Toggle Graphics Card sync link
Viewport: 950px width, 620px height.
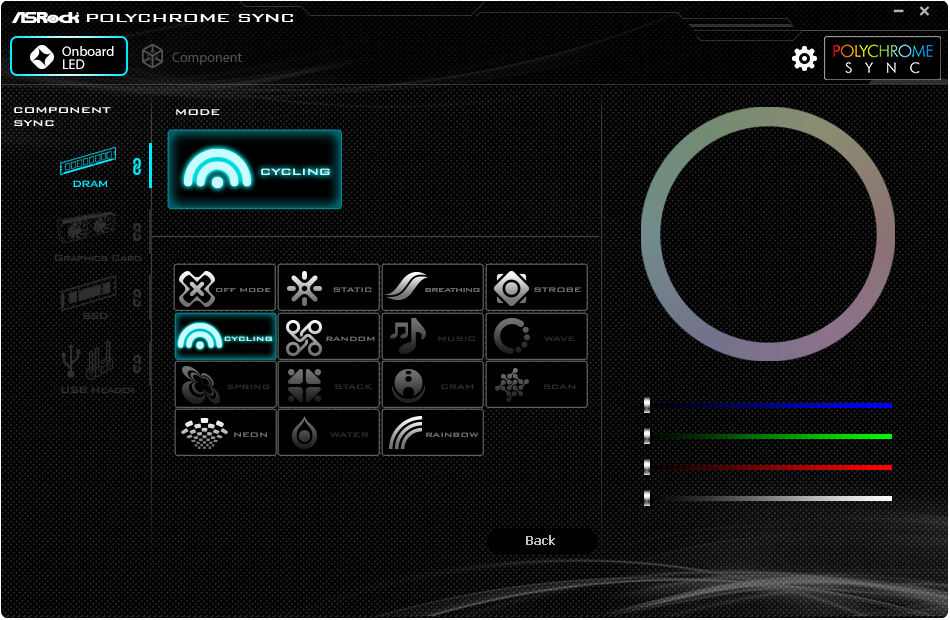click(x=137, y=232)
